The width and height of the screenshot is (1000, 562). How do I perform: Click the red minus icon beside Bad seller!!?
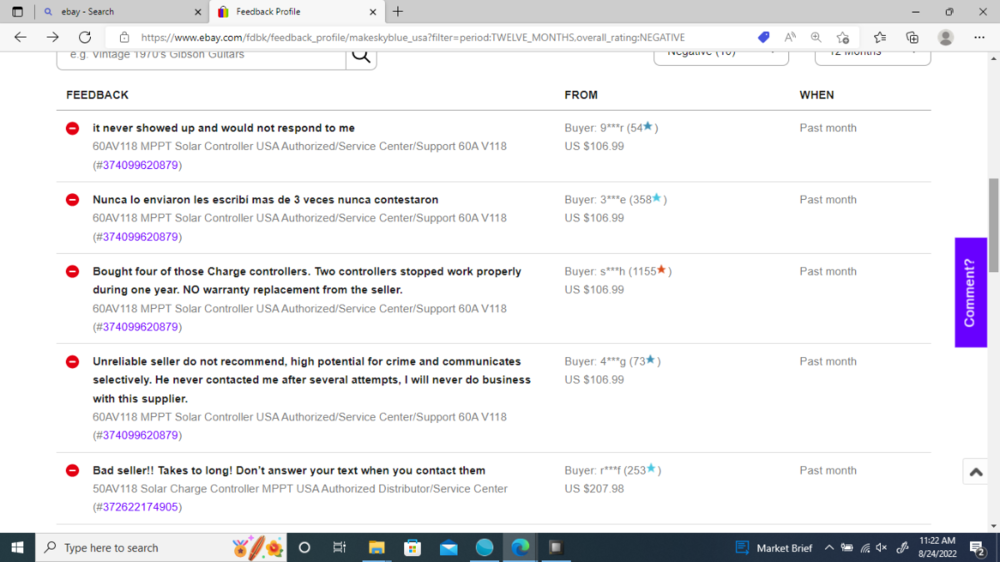pyautogui.click(x=73, y=471)
